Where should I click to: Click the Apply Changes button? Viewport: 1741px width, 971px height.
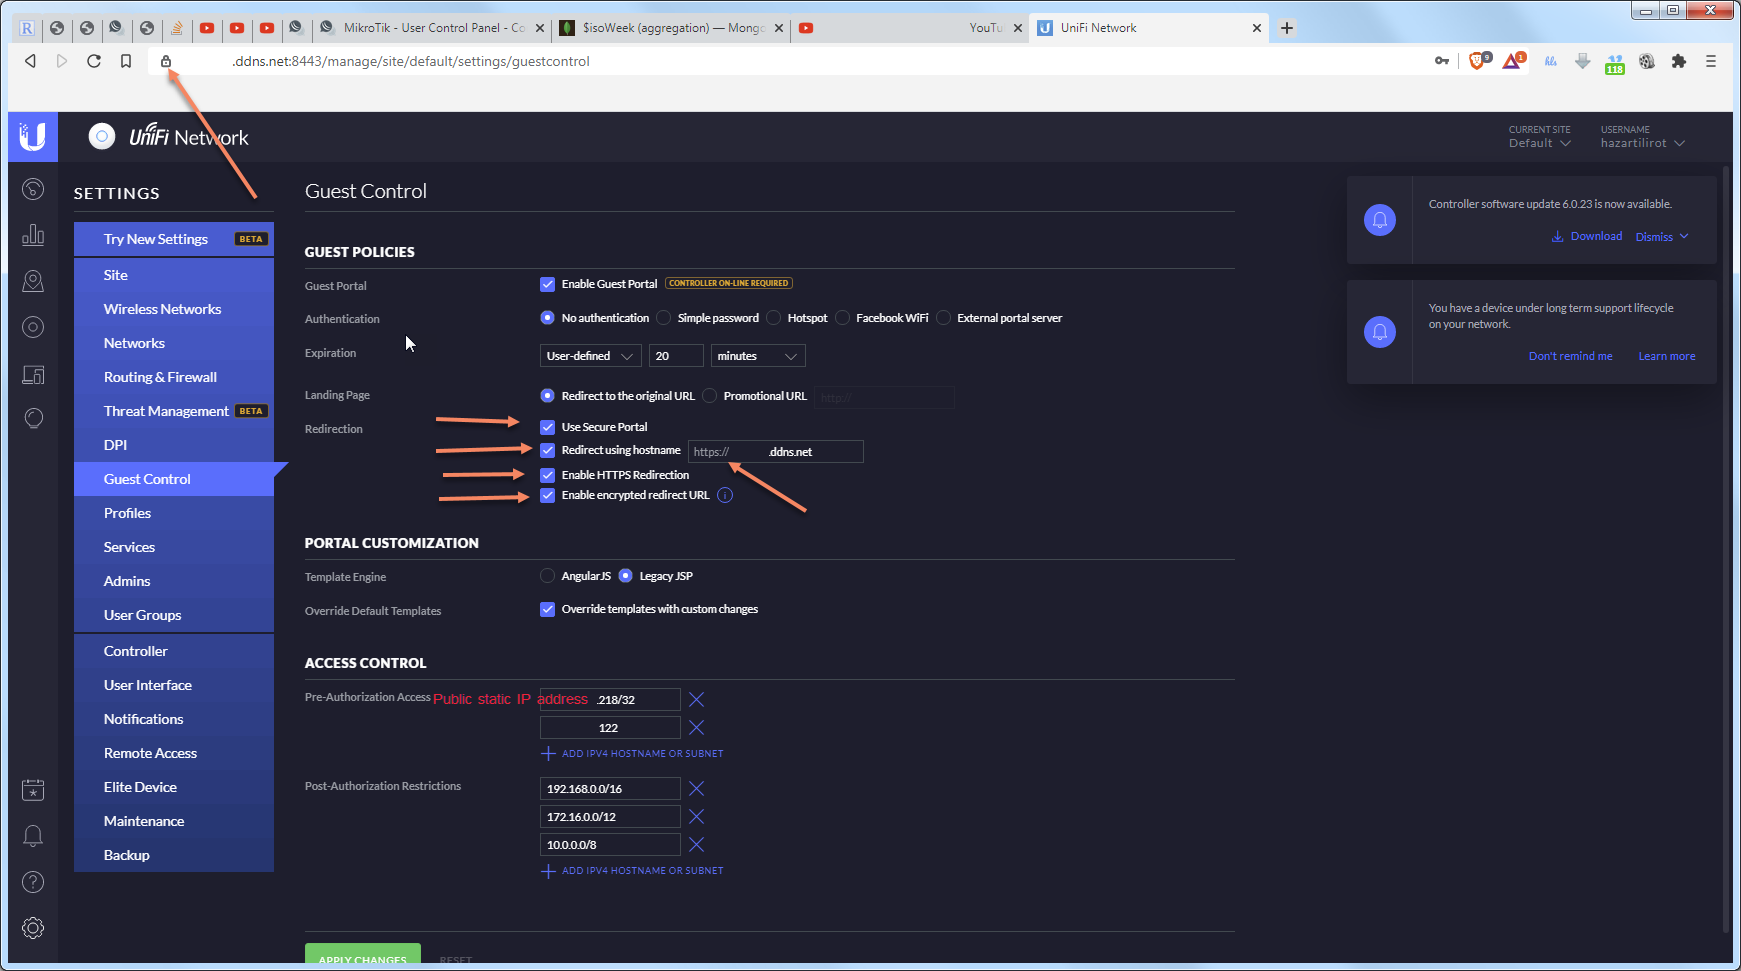tap(363, 955)
